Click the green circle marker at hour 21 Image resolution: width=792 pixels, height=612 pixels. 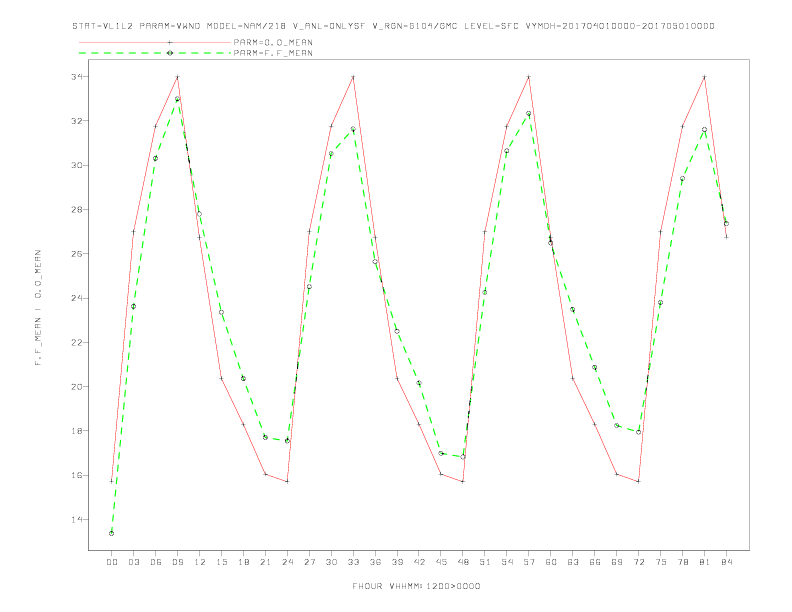click(265, 437)
